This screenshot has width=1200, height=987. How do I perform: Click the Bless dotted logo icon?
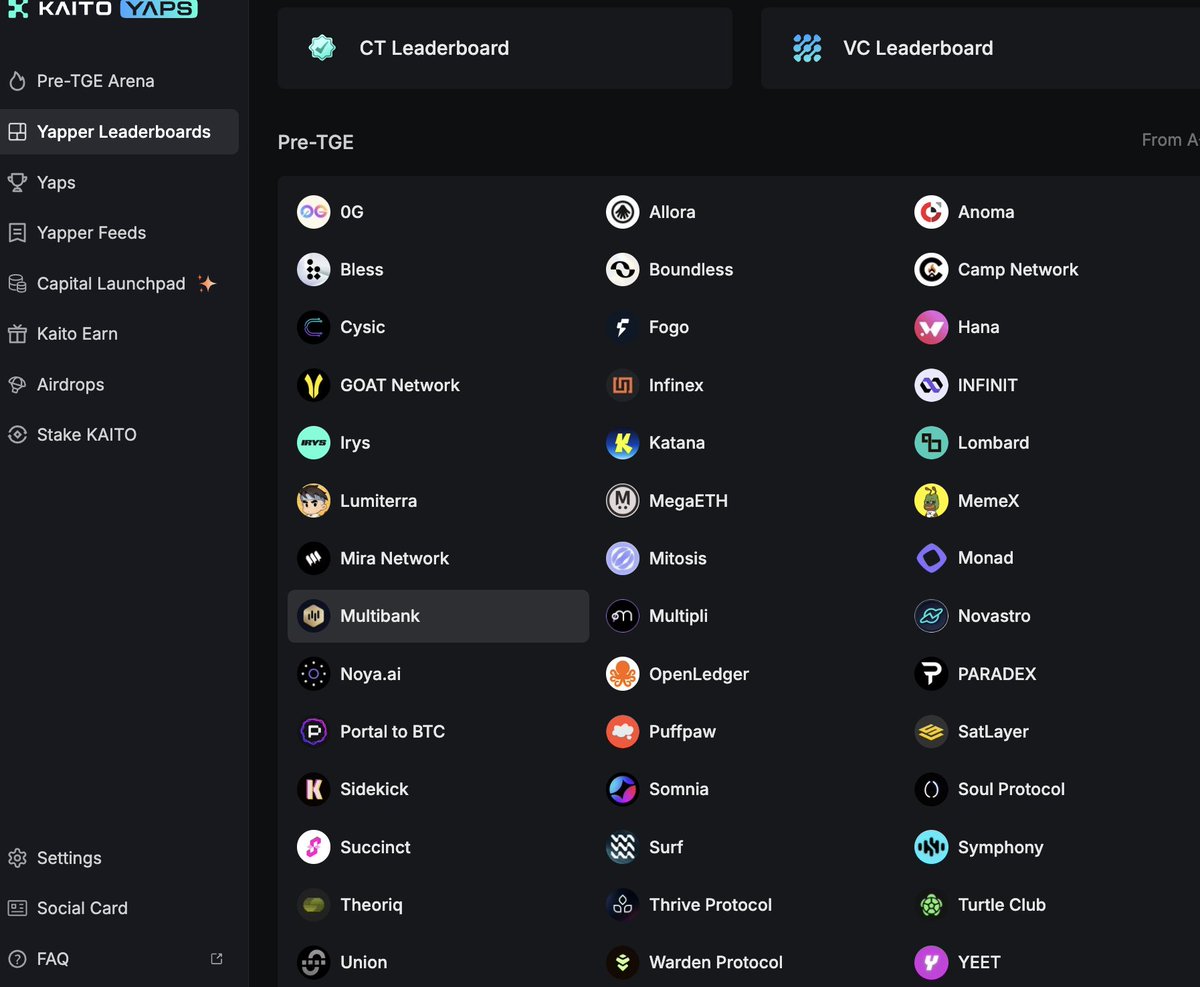click(313, 270)
